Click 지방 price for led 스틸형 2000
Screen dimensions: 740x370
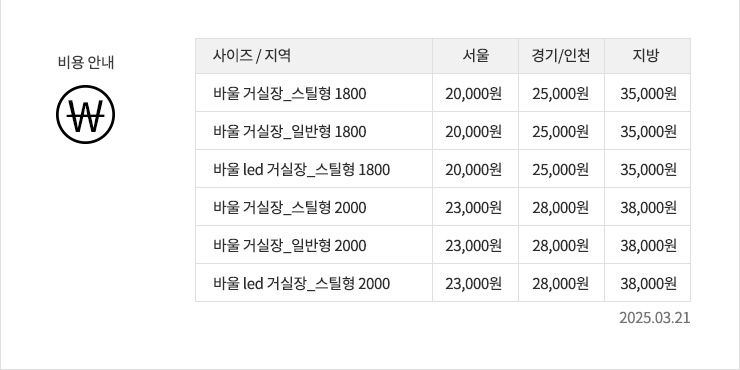click(648, 284)
